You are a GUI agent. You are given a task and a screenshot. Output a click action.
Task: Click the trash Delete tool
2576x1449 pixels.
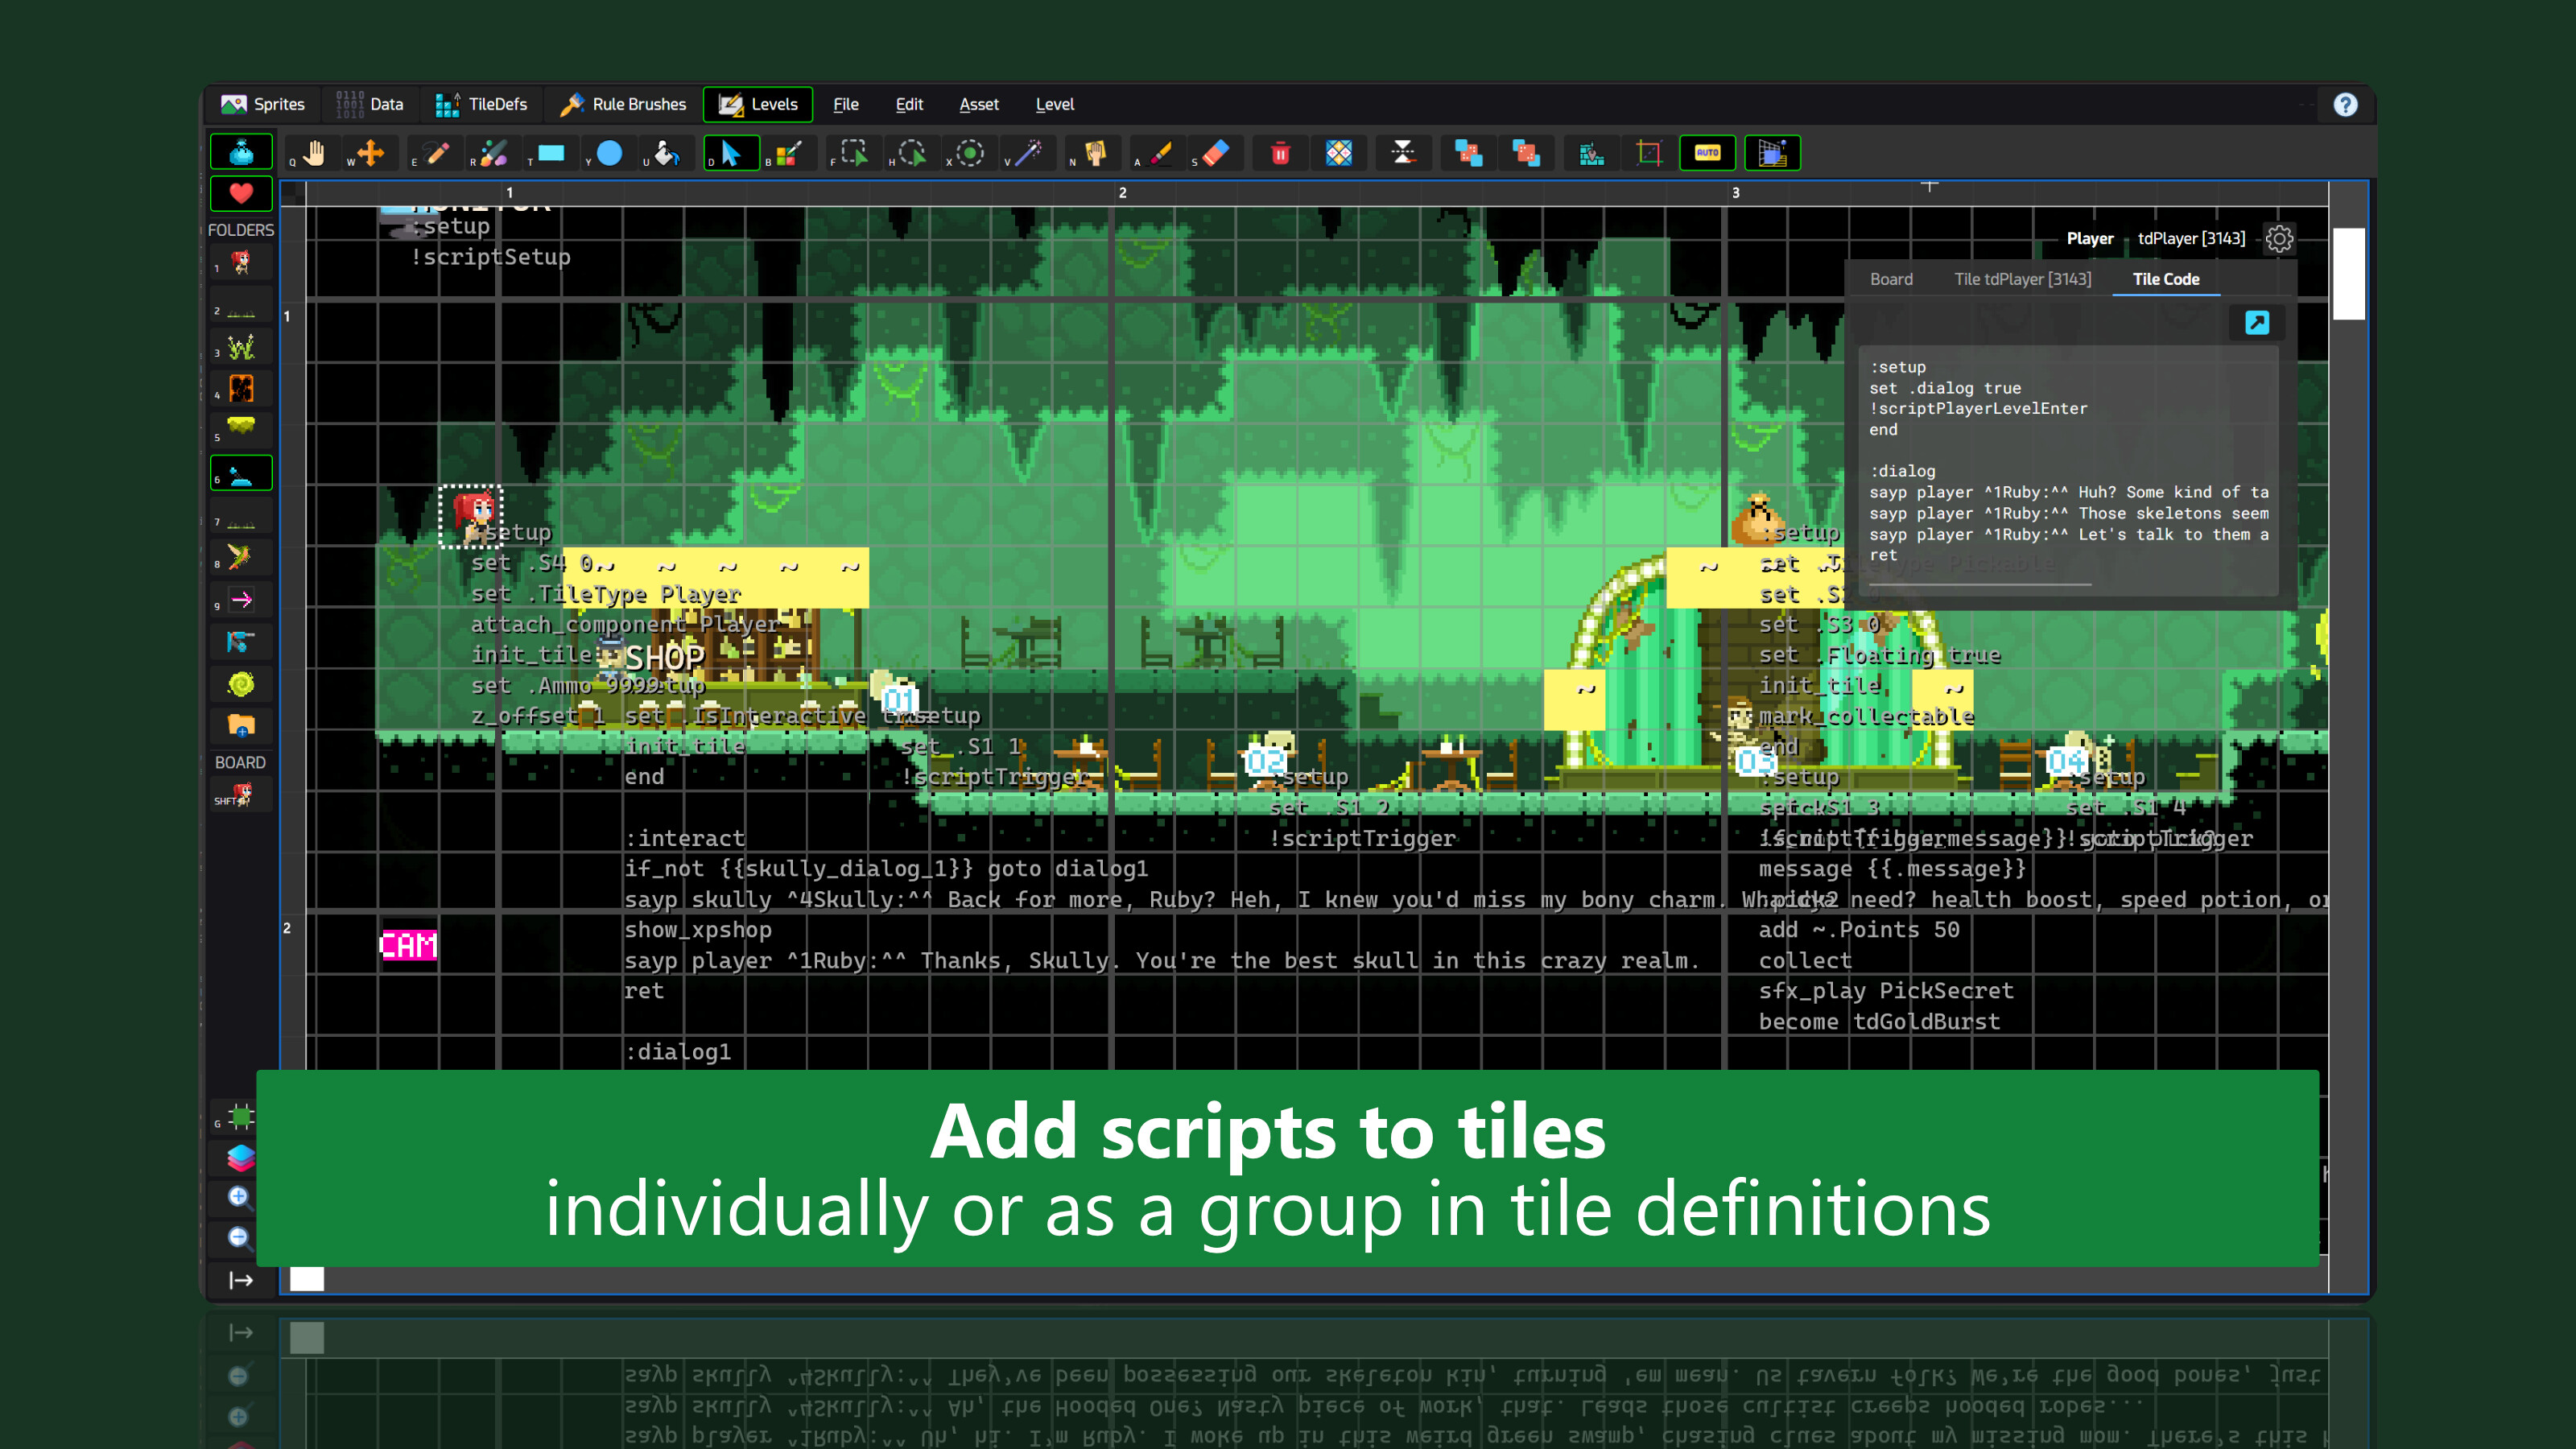[x=1281, y=153]
